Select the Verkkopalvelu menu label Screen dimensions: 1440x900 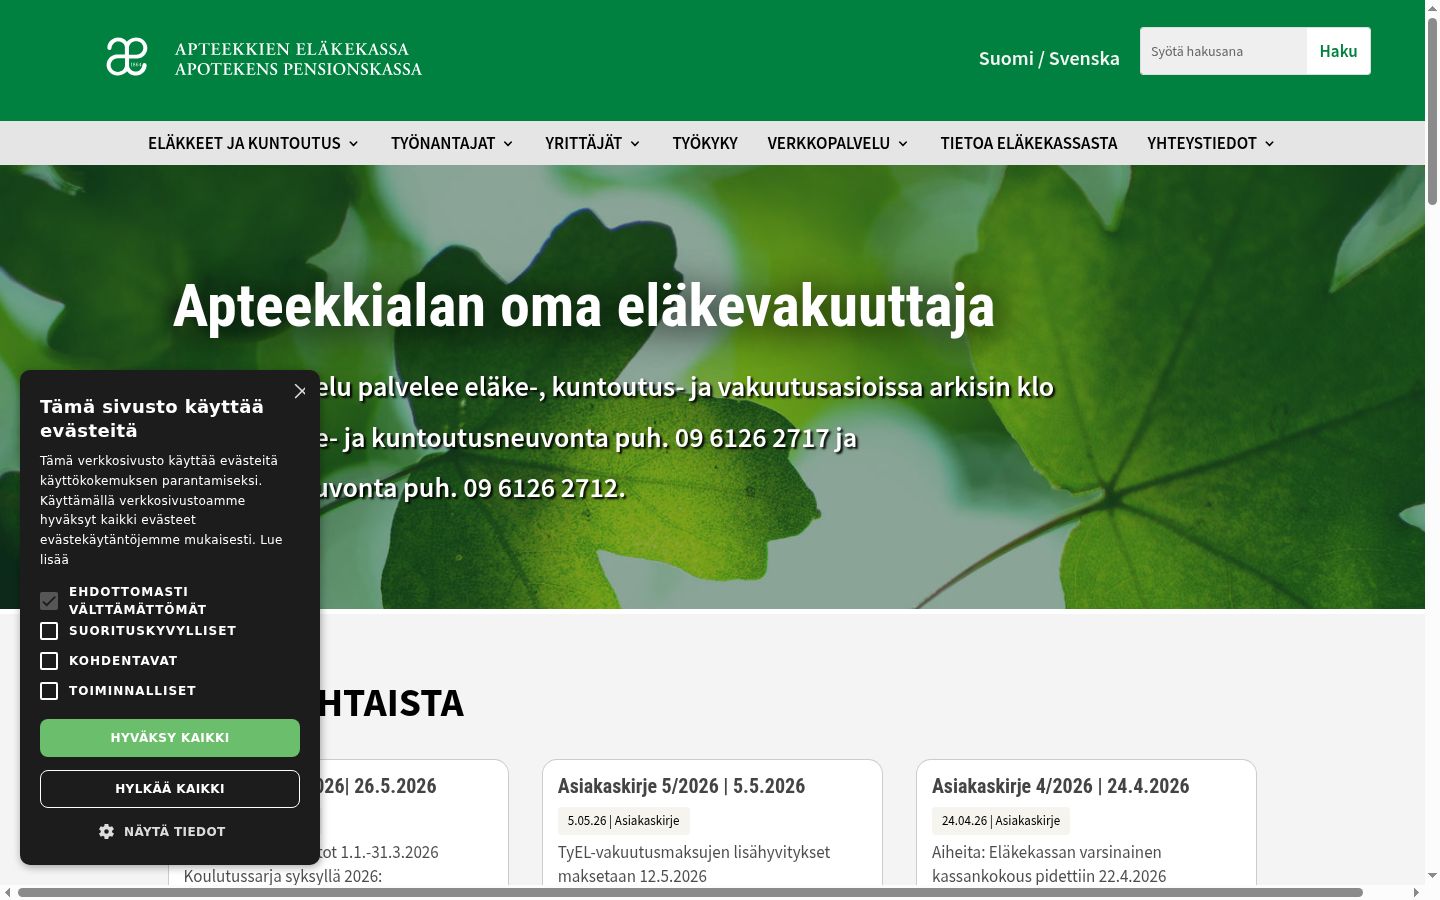[x=829, y=143]
